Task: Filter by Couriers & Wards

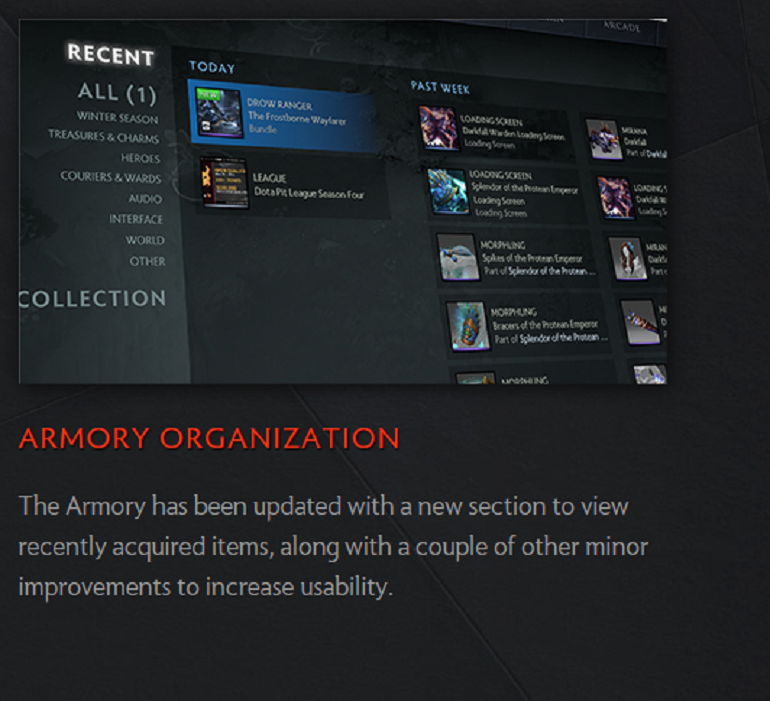Action: (x=110, y=177)
